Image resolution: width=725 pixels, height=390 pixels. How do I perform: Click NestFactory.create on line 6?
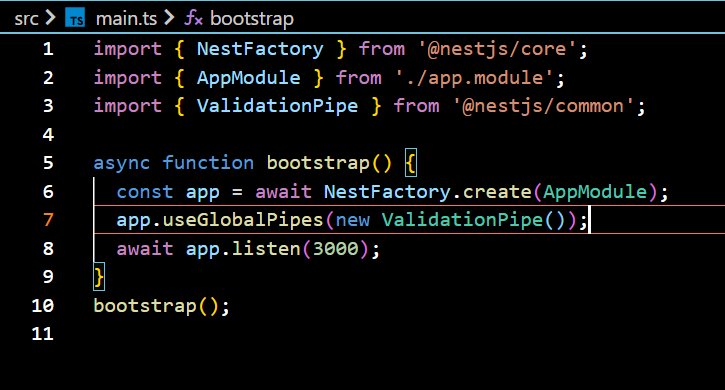click(x=428, y=192)
